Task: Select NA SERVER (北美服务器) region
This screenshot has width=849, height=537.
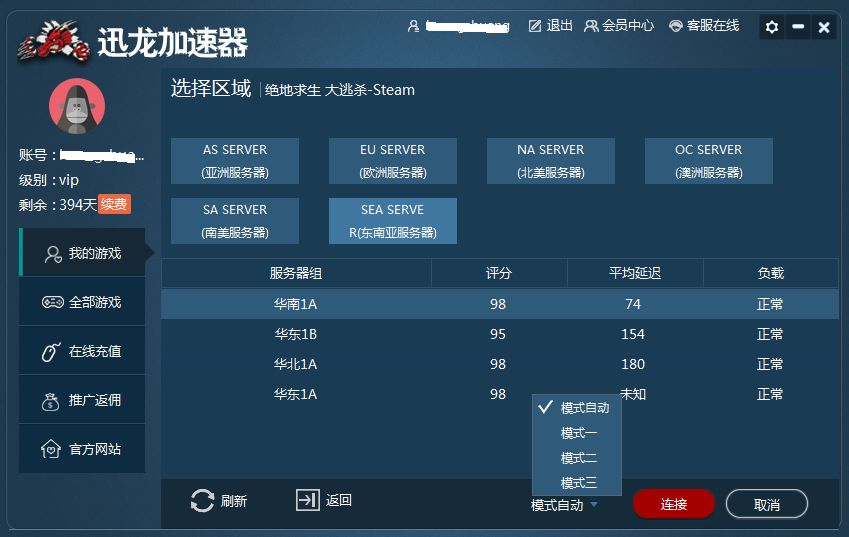Action: coord(551,161)
